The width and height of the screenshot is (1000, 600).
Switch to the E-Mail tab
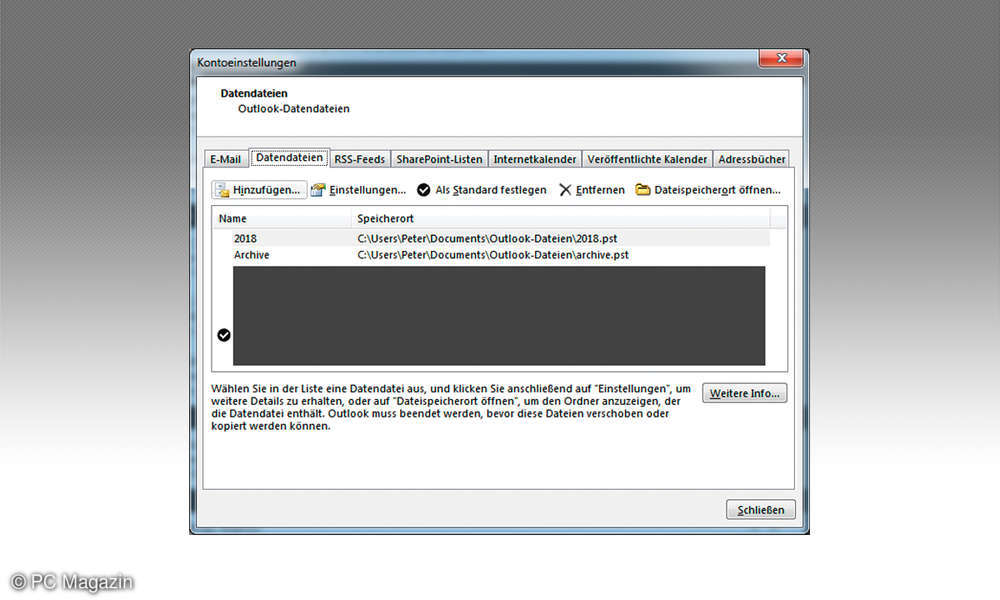point(225,159)
